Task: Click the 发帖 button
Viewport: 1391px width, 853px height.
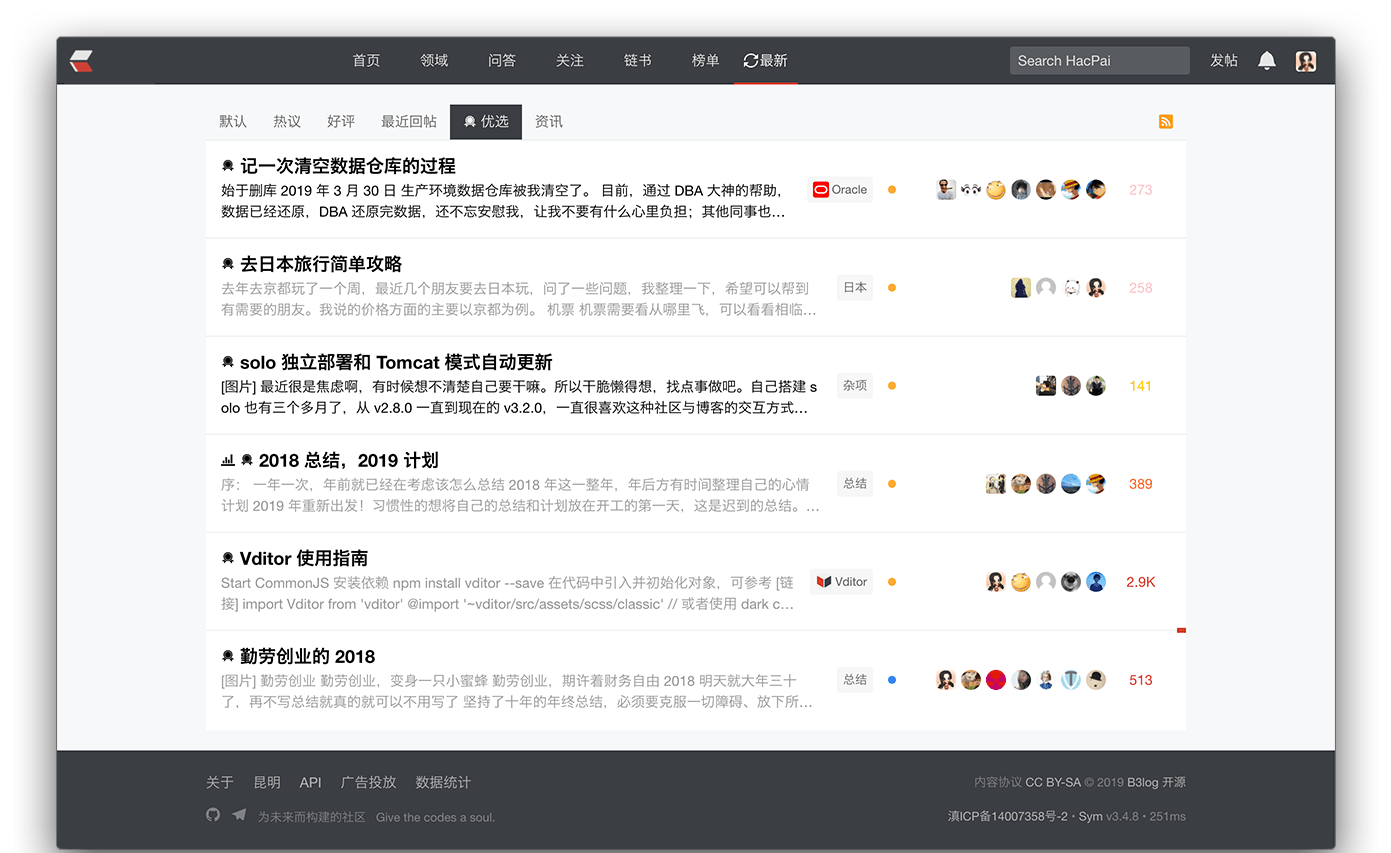Action: [1223, 61]
